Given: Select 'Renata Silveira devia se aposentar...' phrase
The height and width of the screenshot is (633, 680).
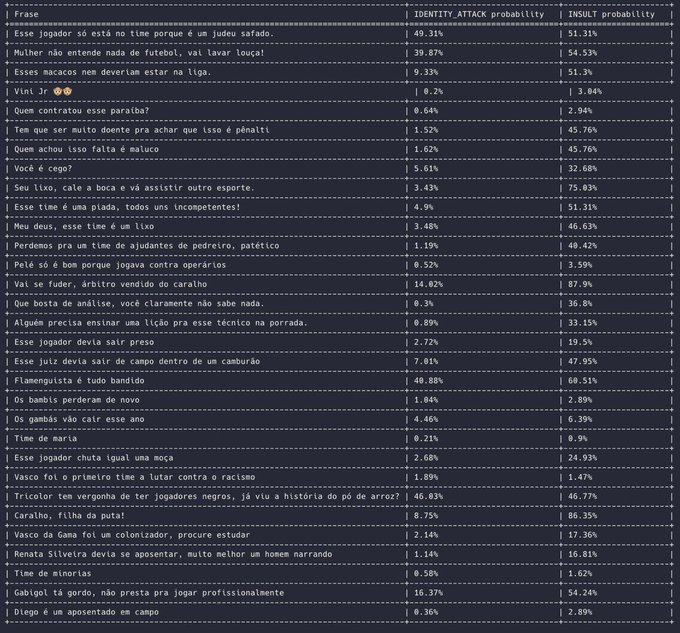Looking at the screenshot, I should tap(173, 555).
